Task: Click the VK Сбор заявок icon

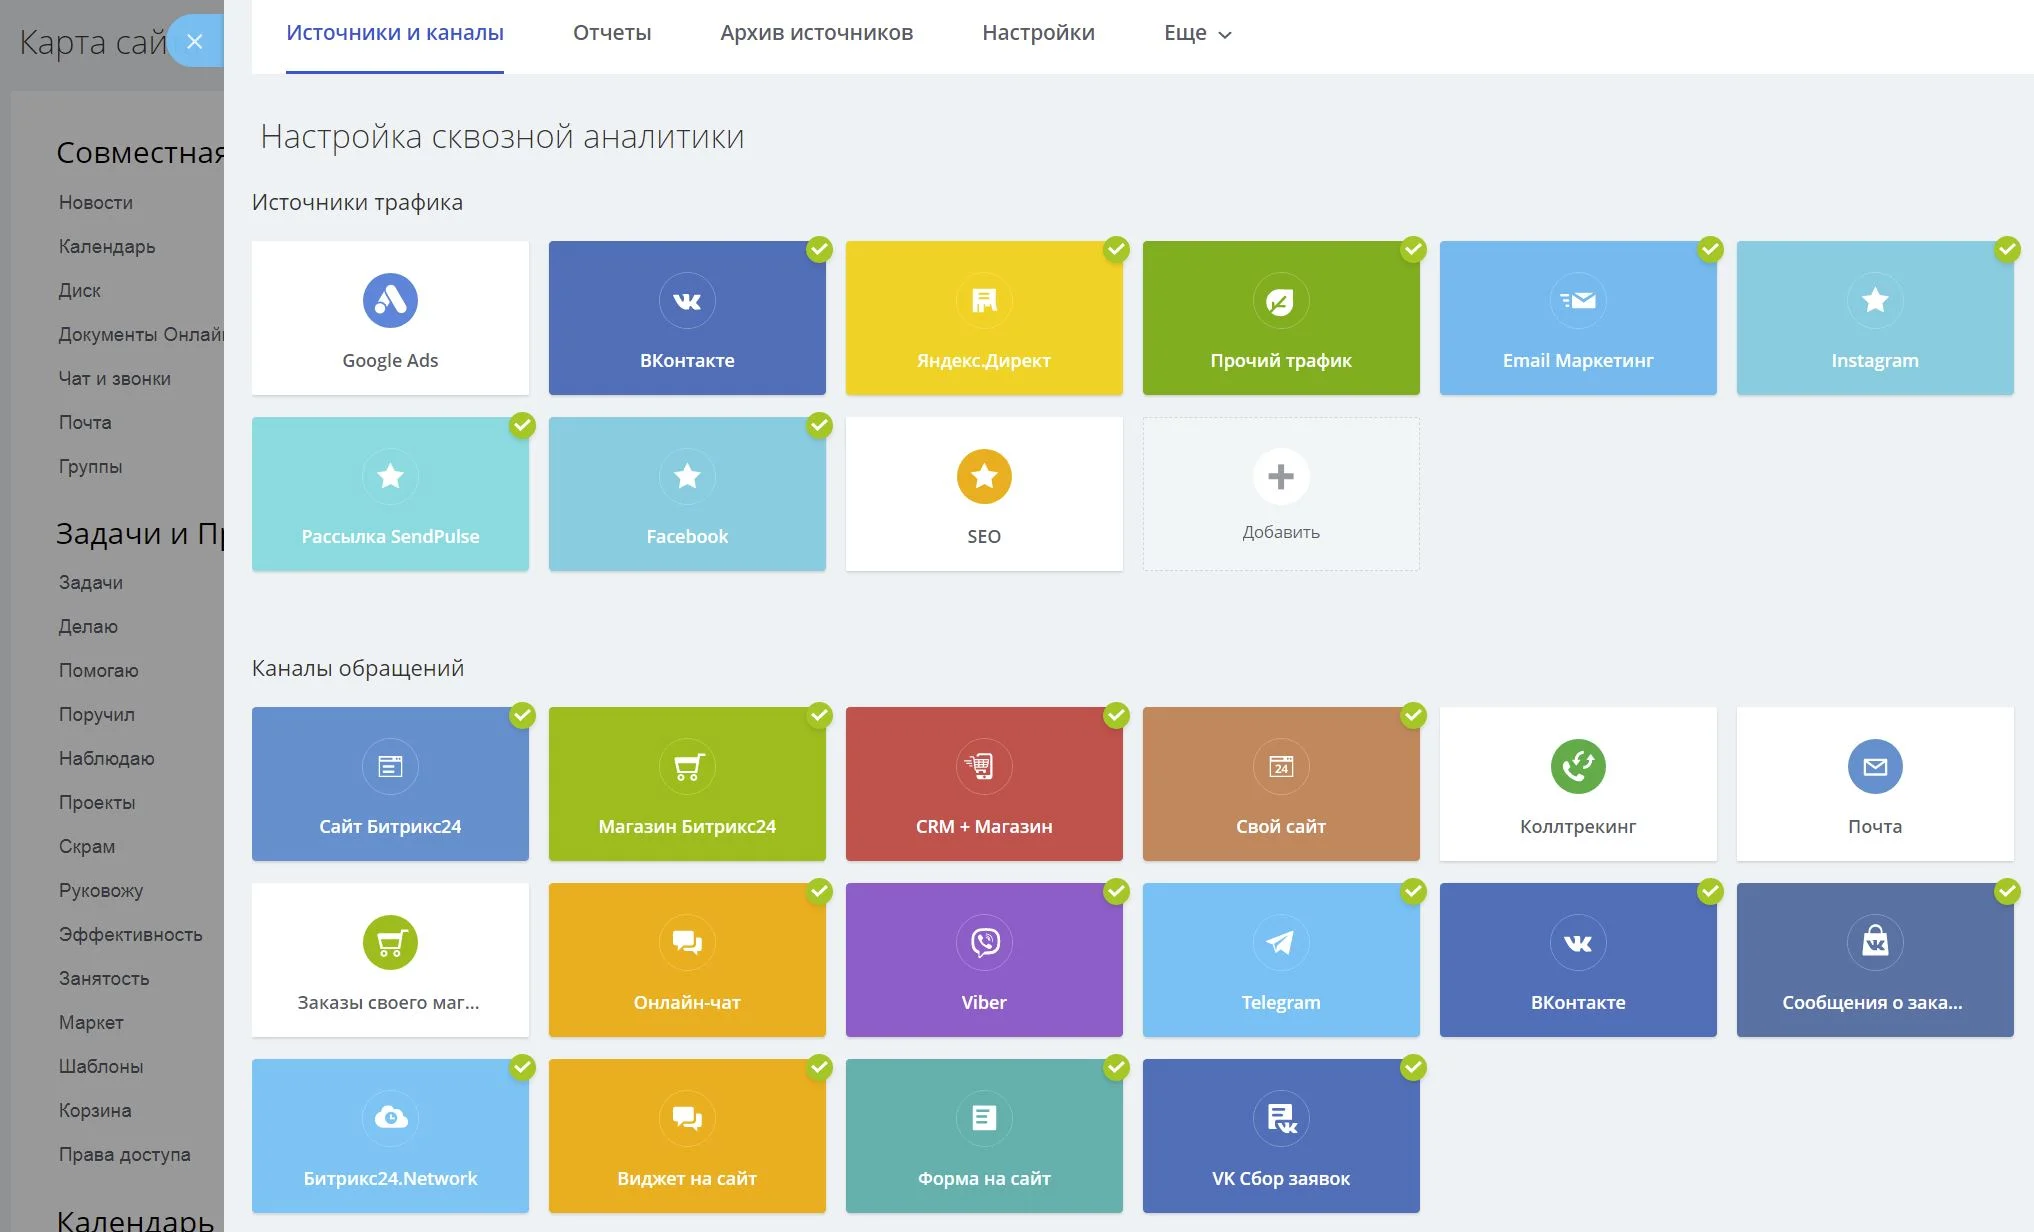Action: (x=1280, y=1118)
